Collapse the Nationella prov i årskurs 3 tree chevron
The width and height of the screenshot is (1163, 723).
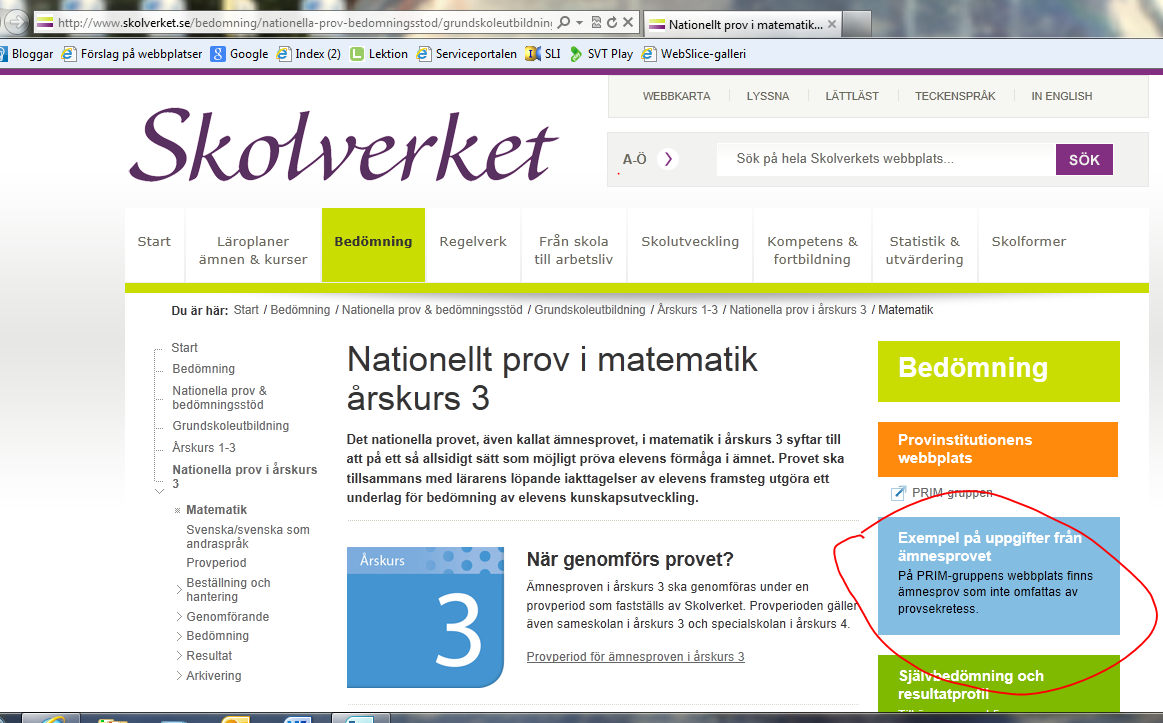(159, 491)
